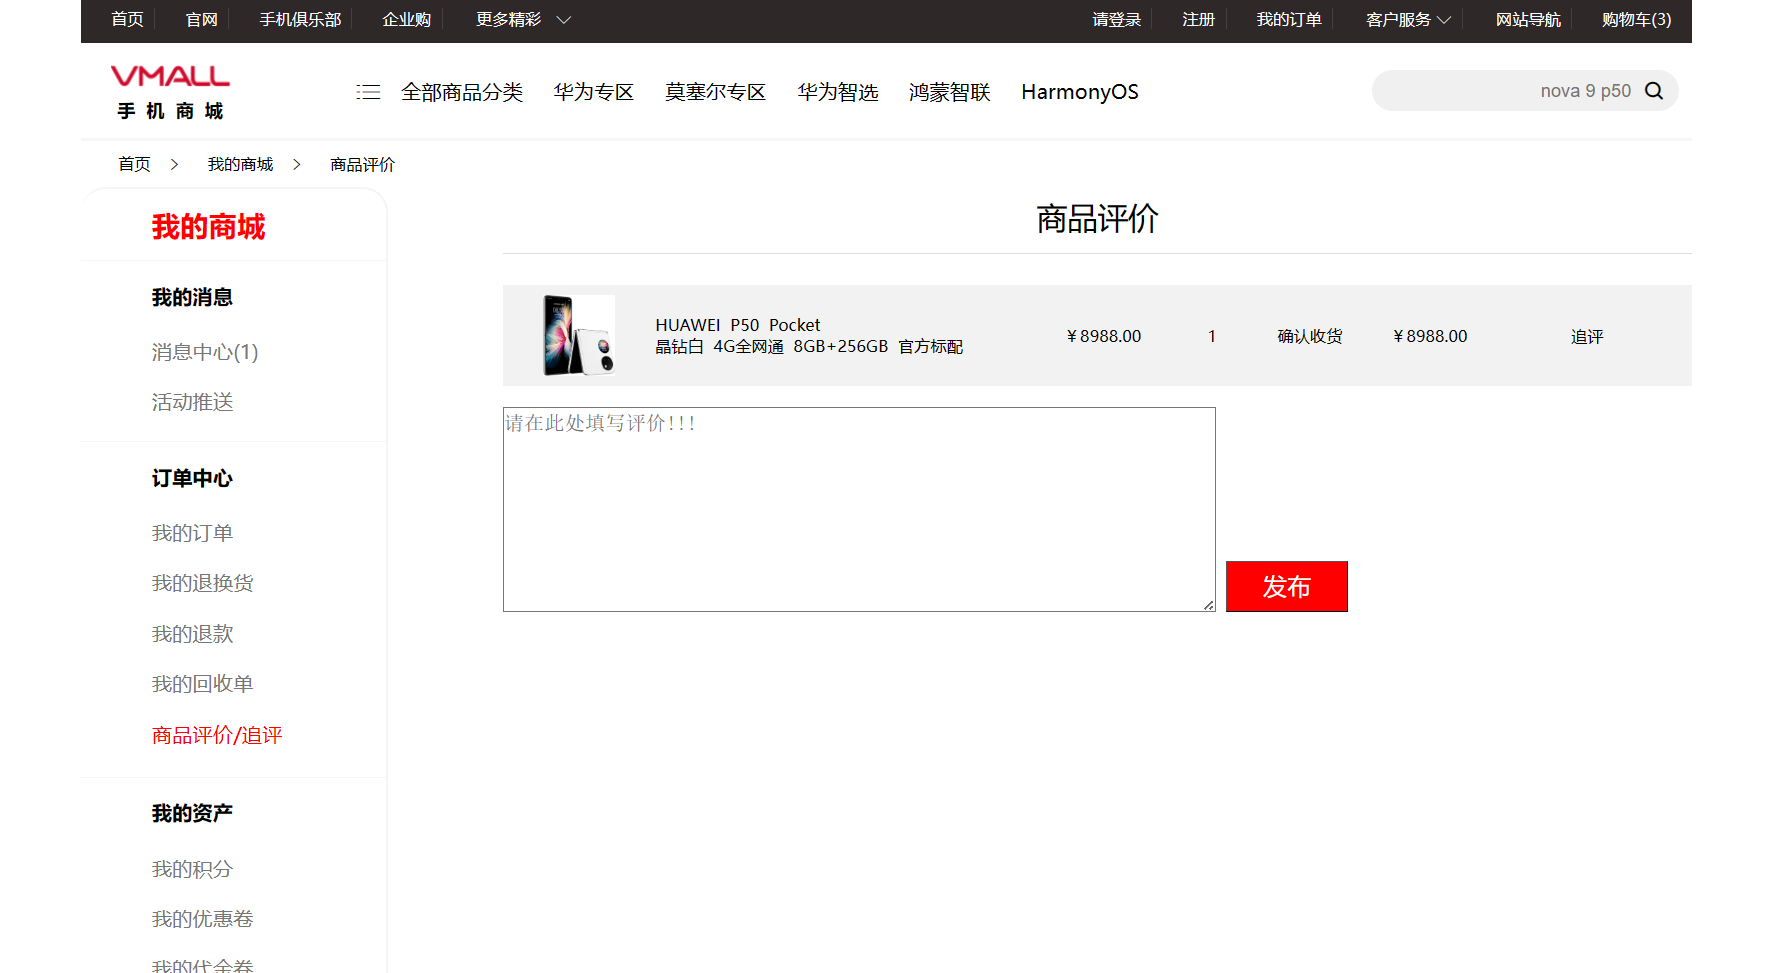Screen dimensions: 1773x973
Task: Click the 订单中心 section heading
Action: click(192, 478)
